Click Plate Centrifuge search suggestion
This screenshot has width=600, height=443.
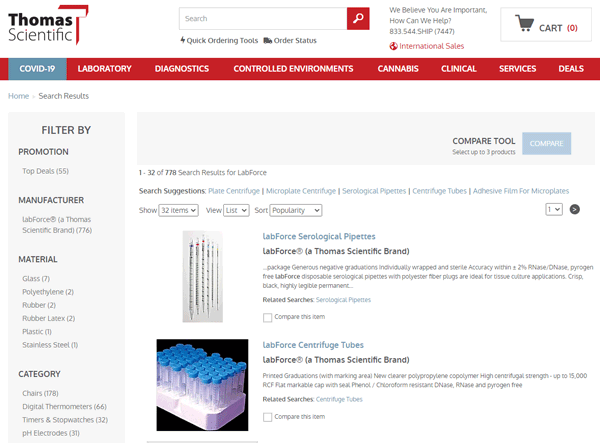click(x=234, y=191)
